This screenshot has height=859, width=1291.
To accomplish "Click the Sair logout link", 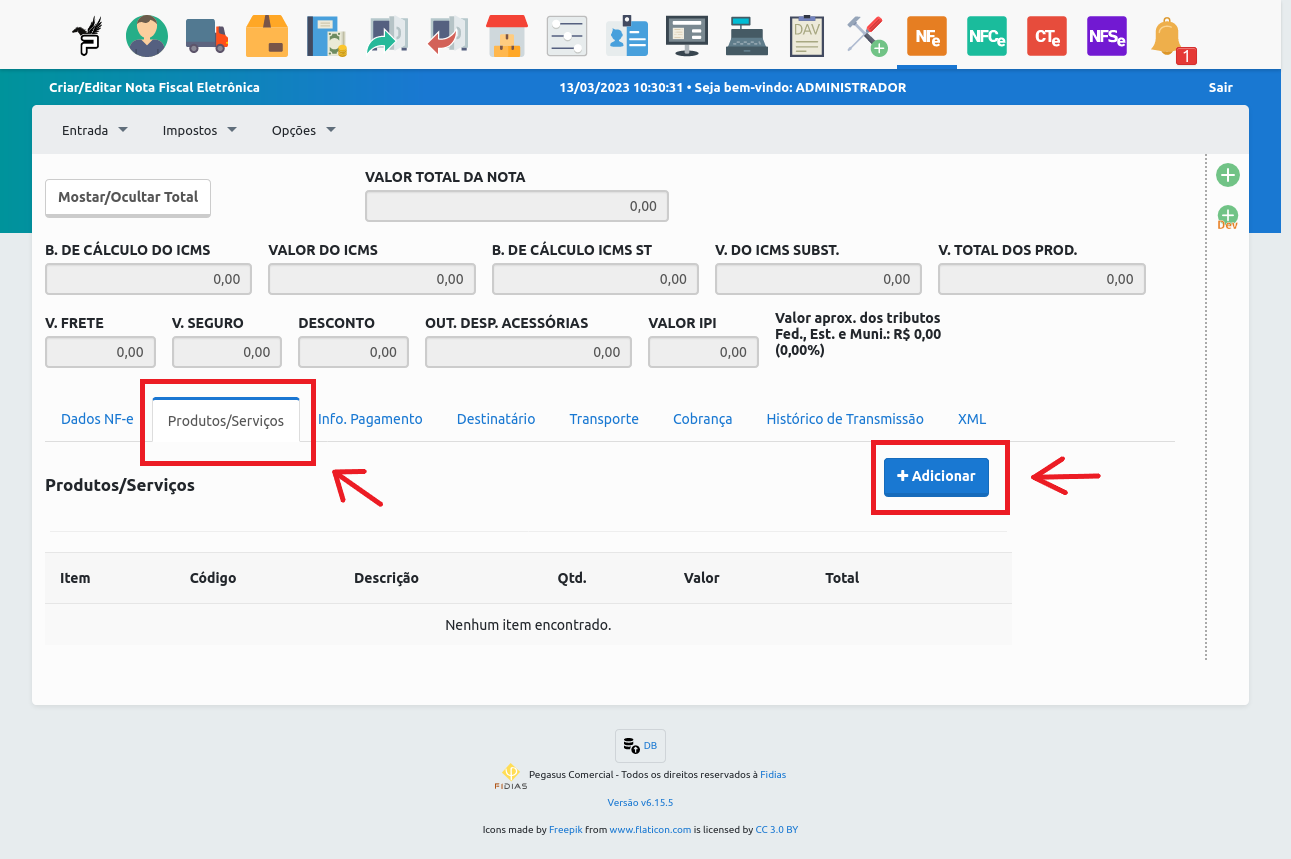I will [1220, 88].
